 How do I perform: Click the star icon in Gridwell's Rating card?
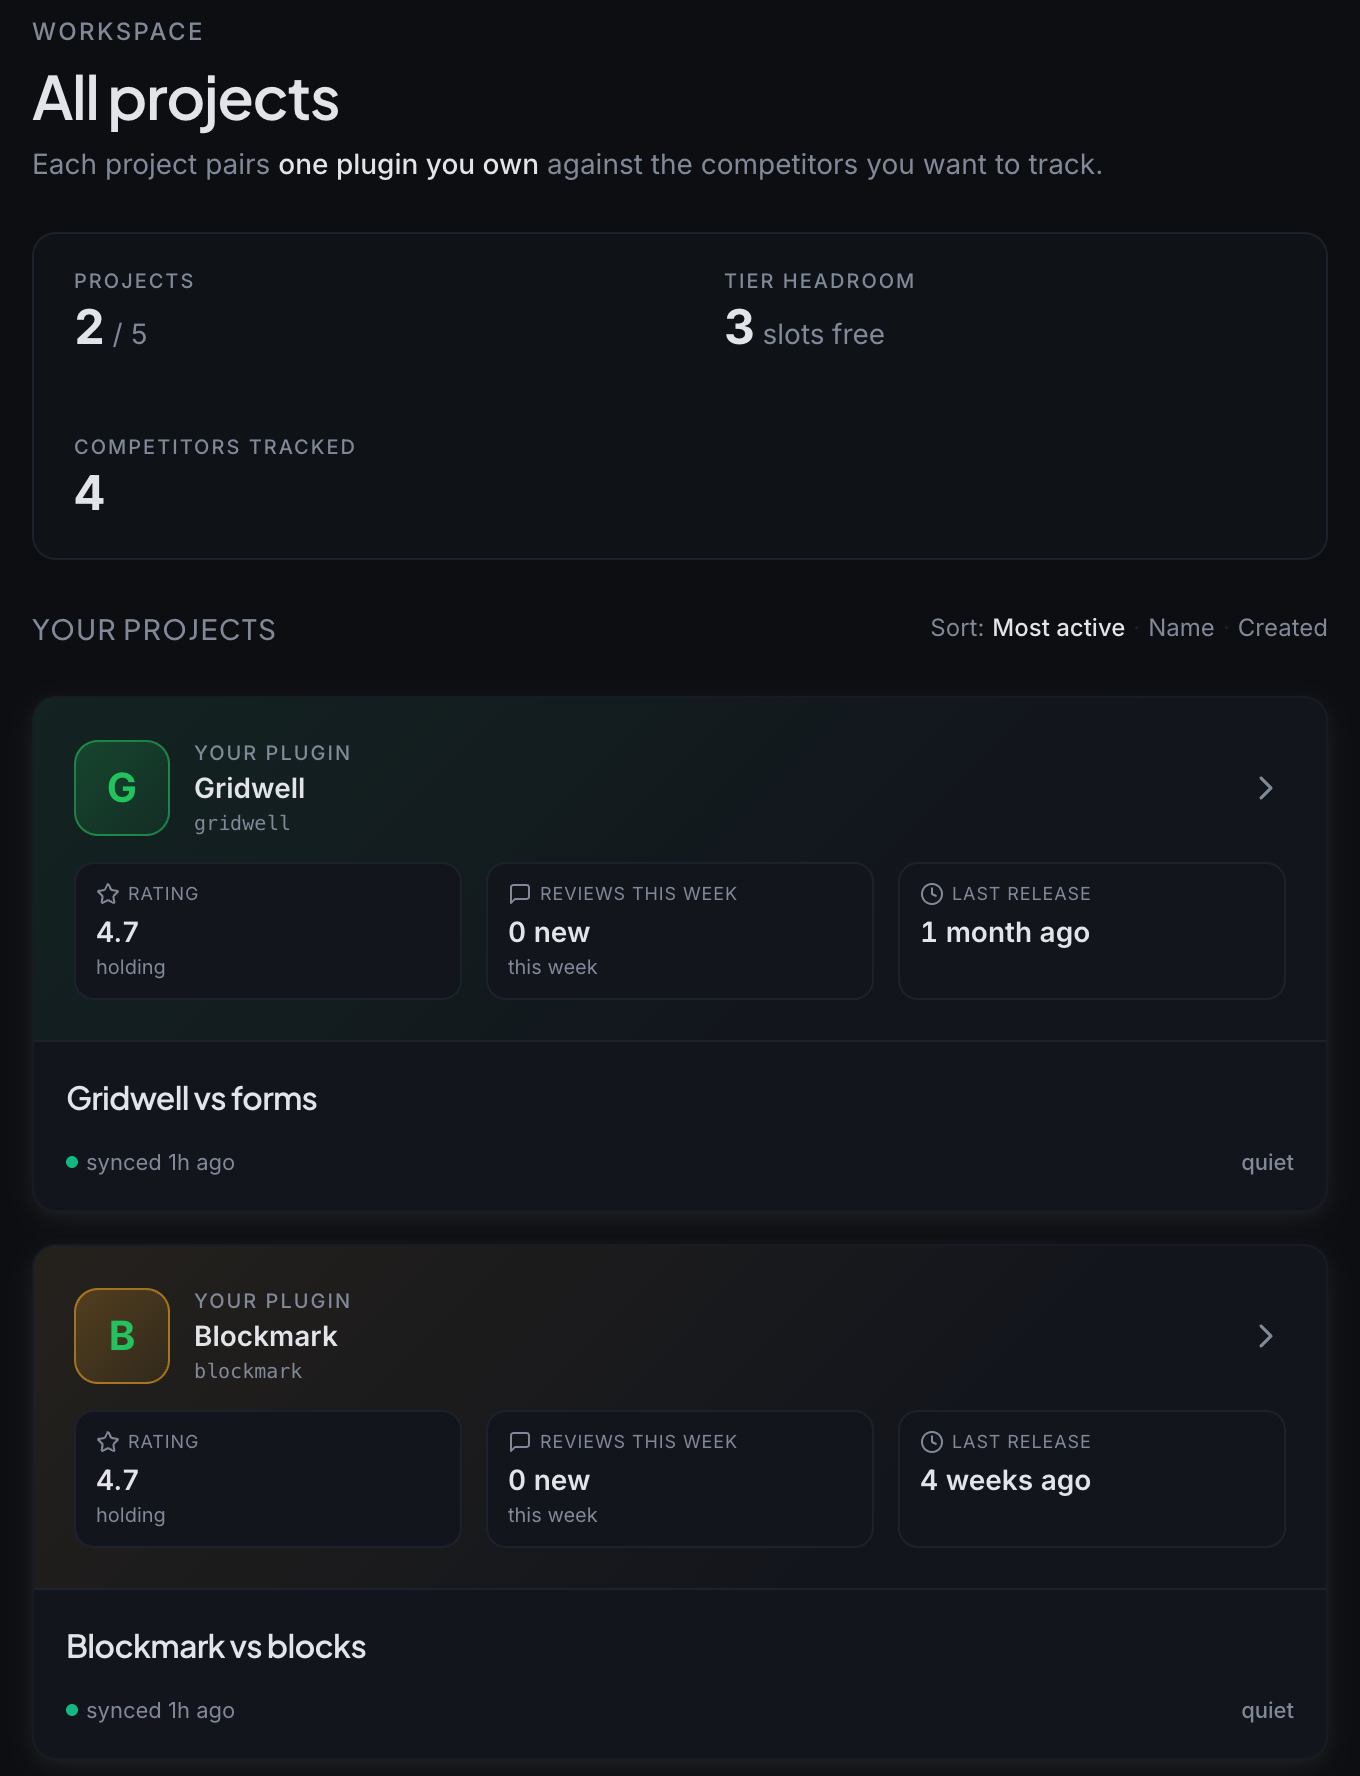tap(108, 894)
